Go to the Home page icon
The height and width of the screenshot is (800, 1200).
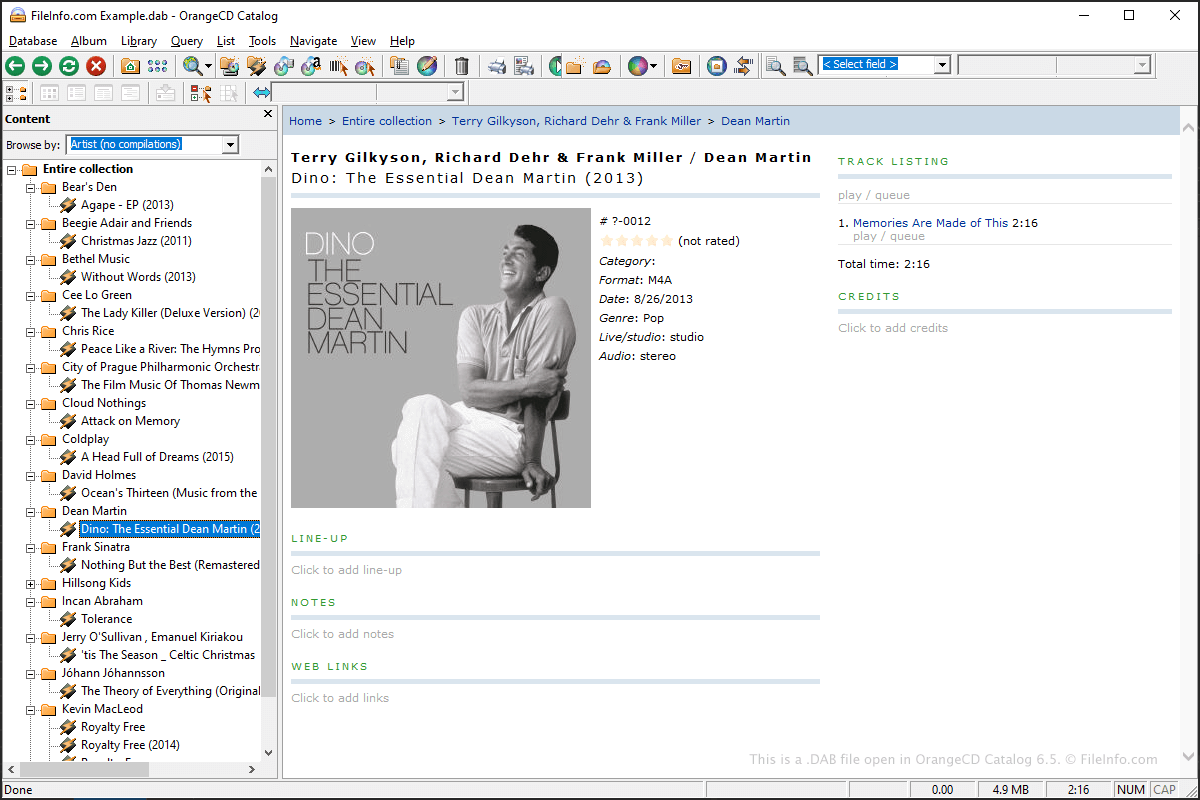click(x=130, y=66)
